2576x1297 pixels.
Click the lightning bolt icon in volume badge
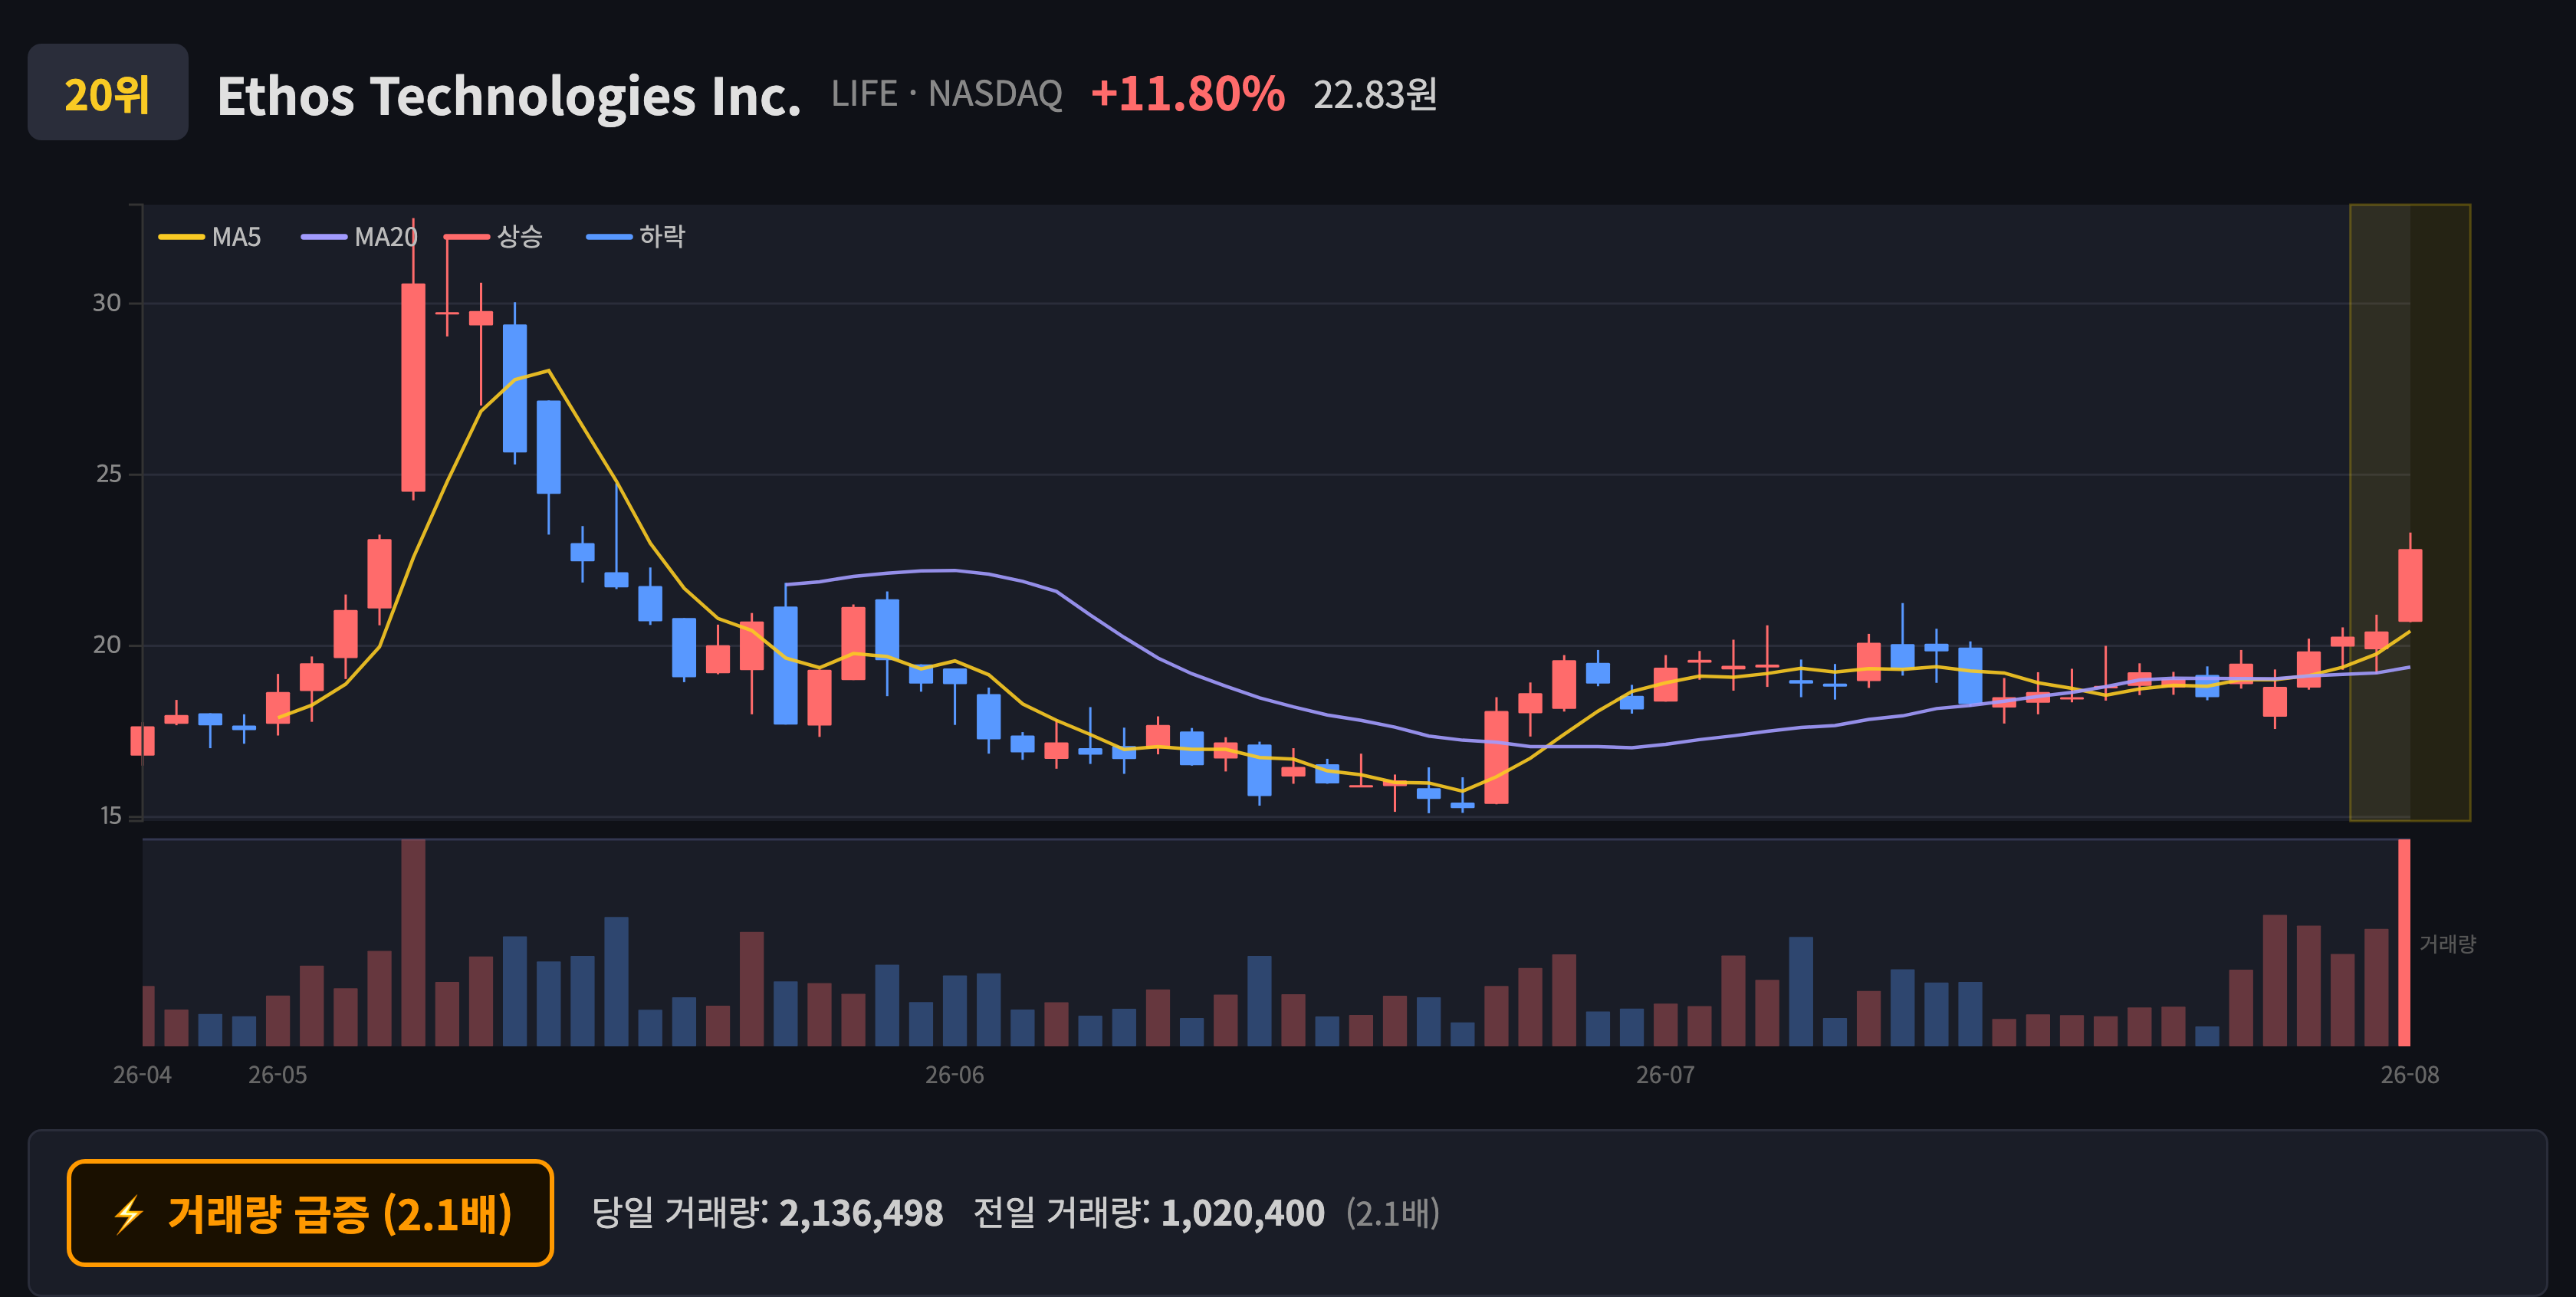coord(128,1215)
